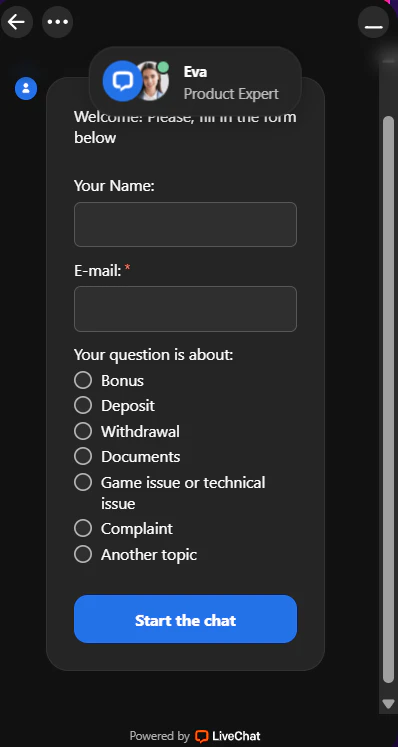The height and width of the screenshot is (747, 398).
Task: Click the blue chat bubble icon
Action: 122,81
